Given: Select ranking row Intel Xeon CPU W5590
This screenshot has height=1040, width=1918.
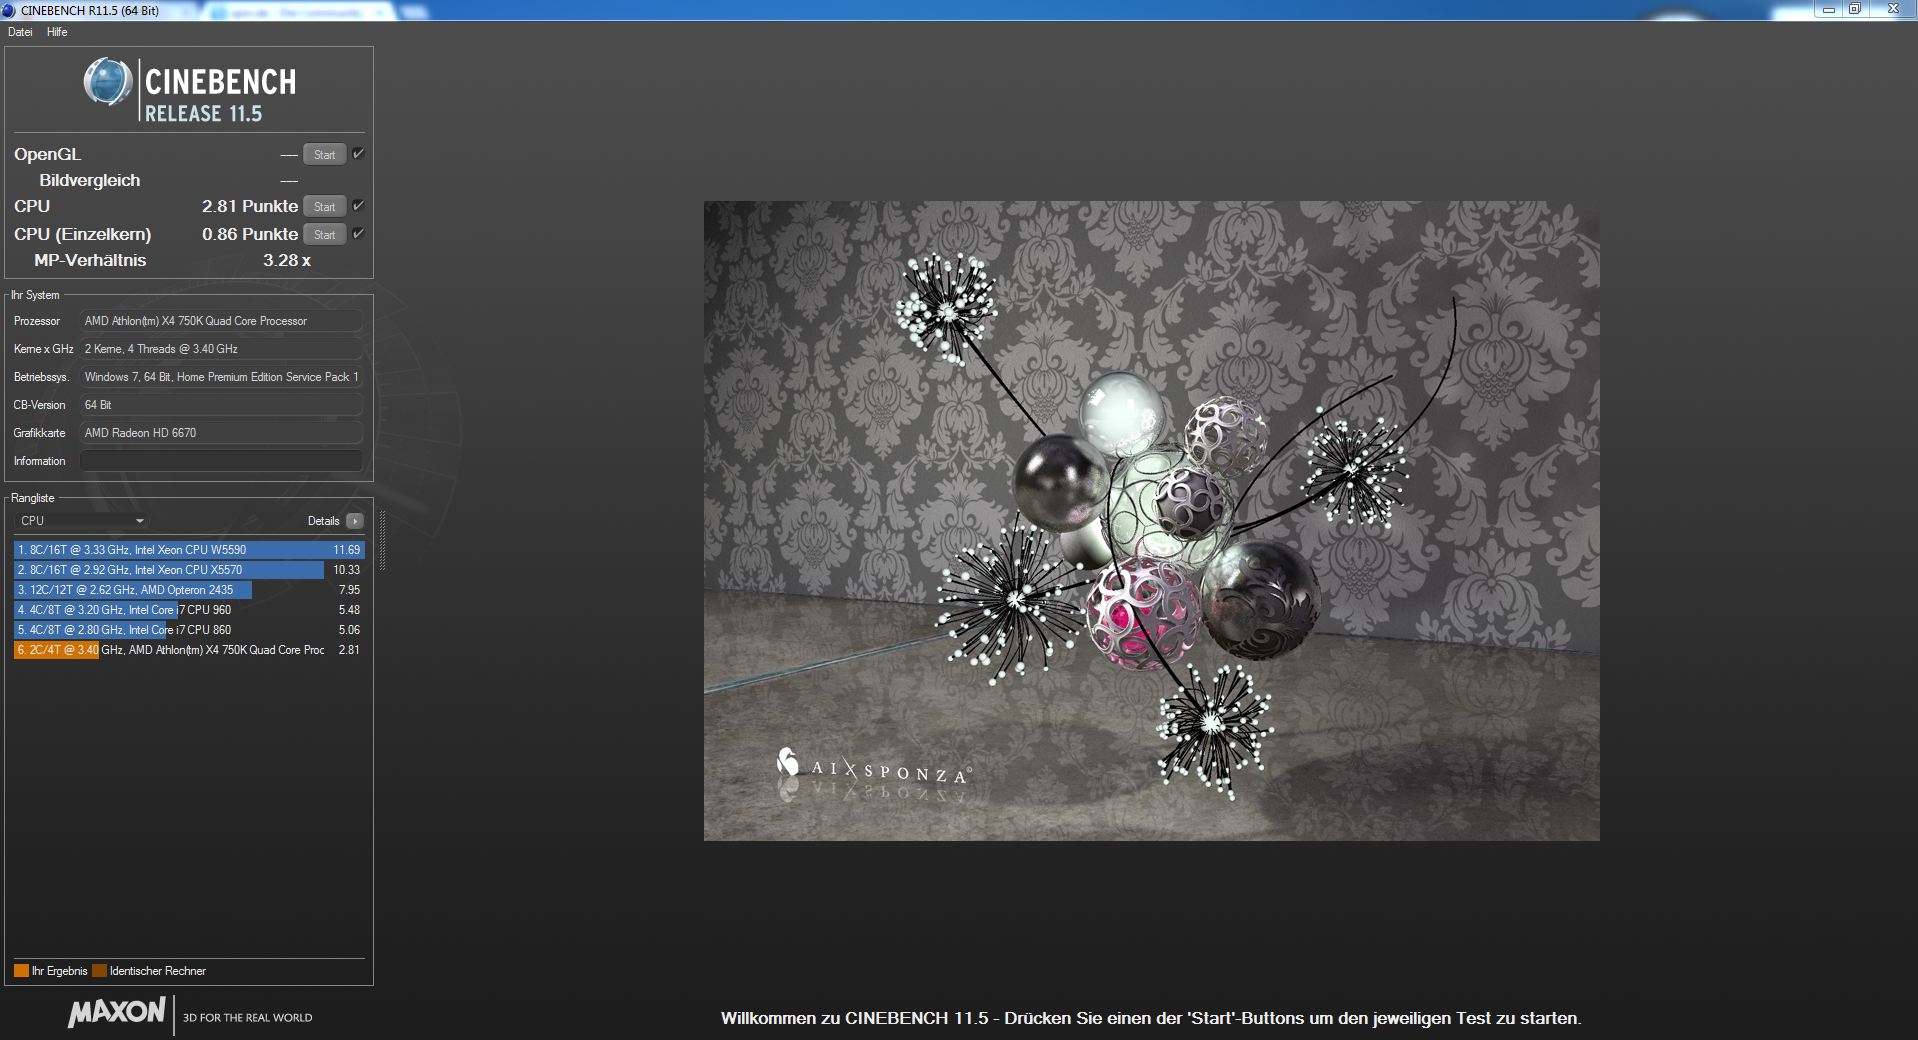Looking at the screenshot, I should point(189,550).
